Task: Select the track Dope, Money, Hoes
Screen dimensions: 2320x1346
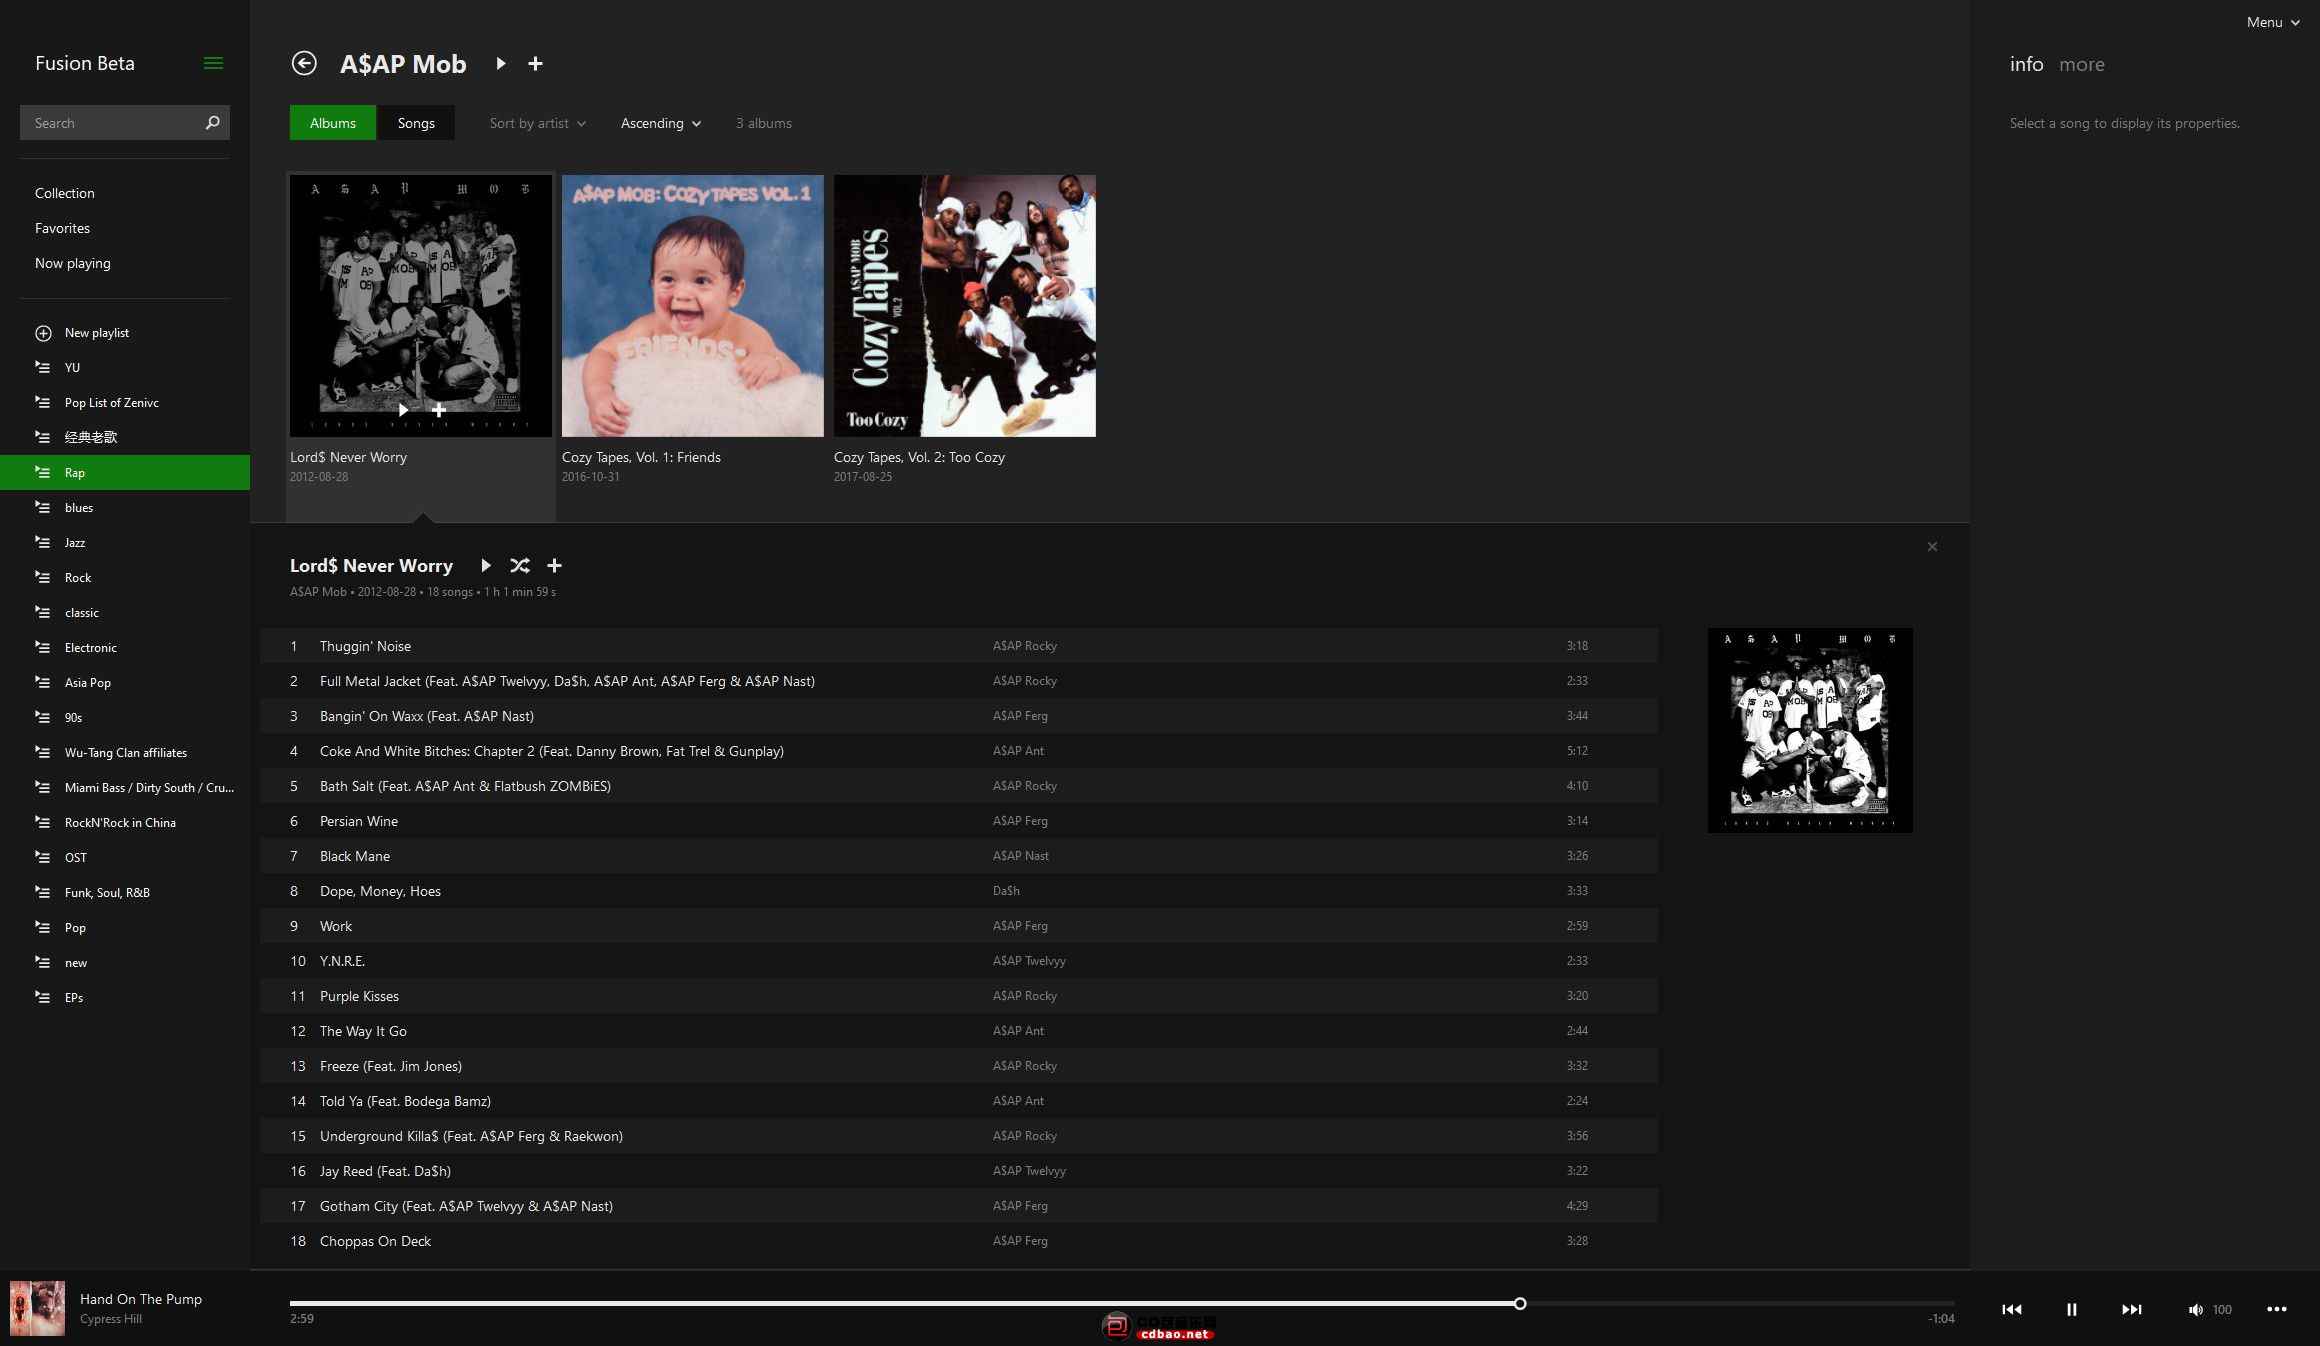Action: 959,891
